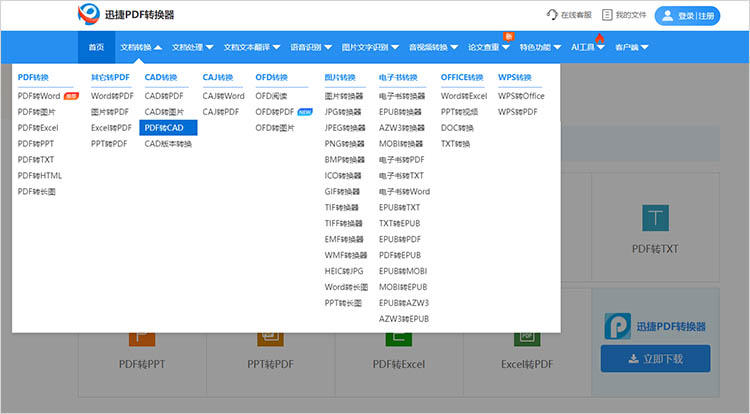The height and width of the screenshot is (414, 750).
Task: Select AZW3转EPUB in the menu
Action: coord(404,319)
